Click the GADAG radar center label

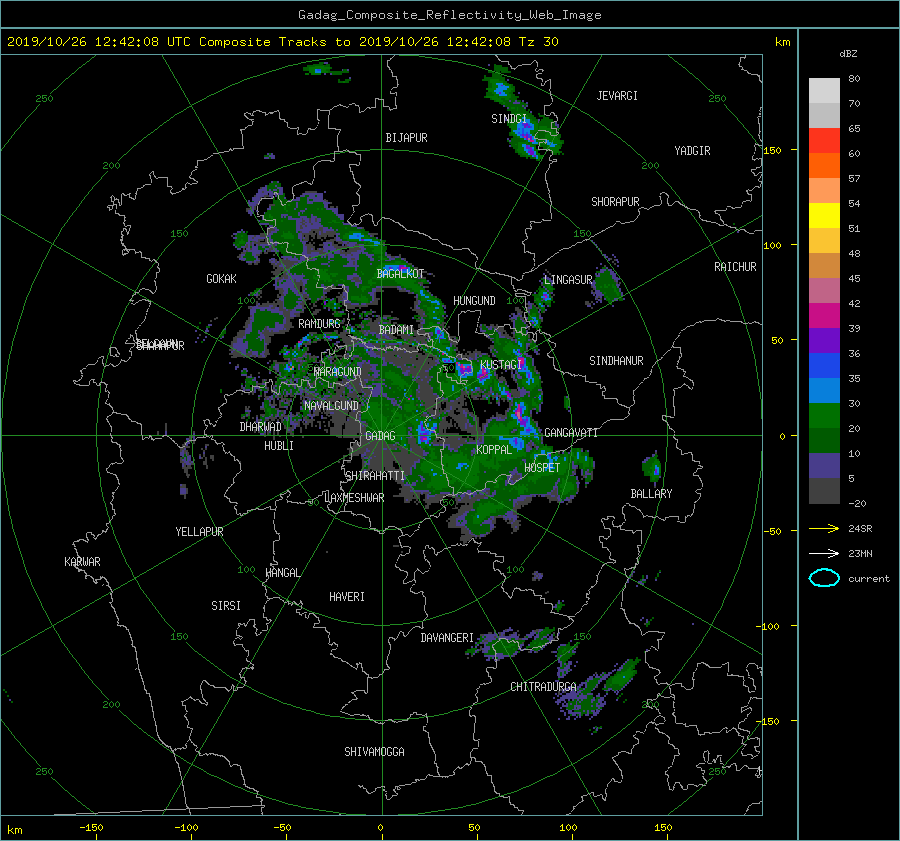tap(381, 436)
